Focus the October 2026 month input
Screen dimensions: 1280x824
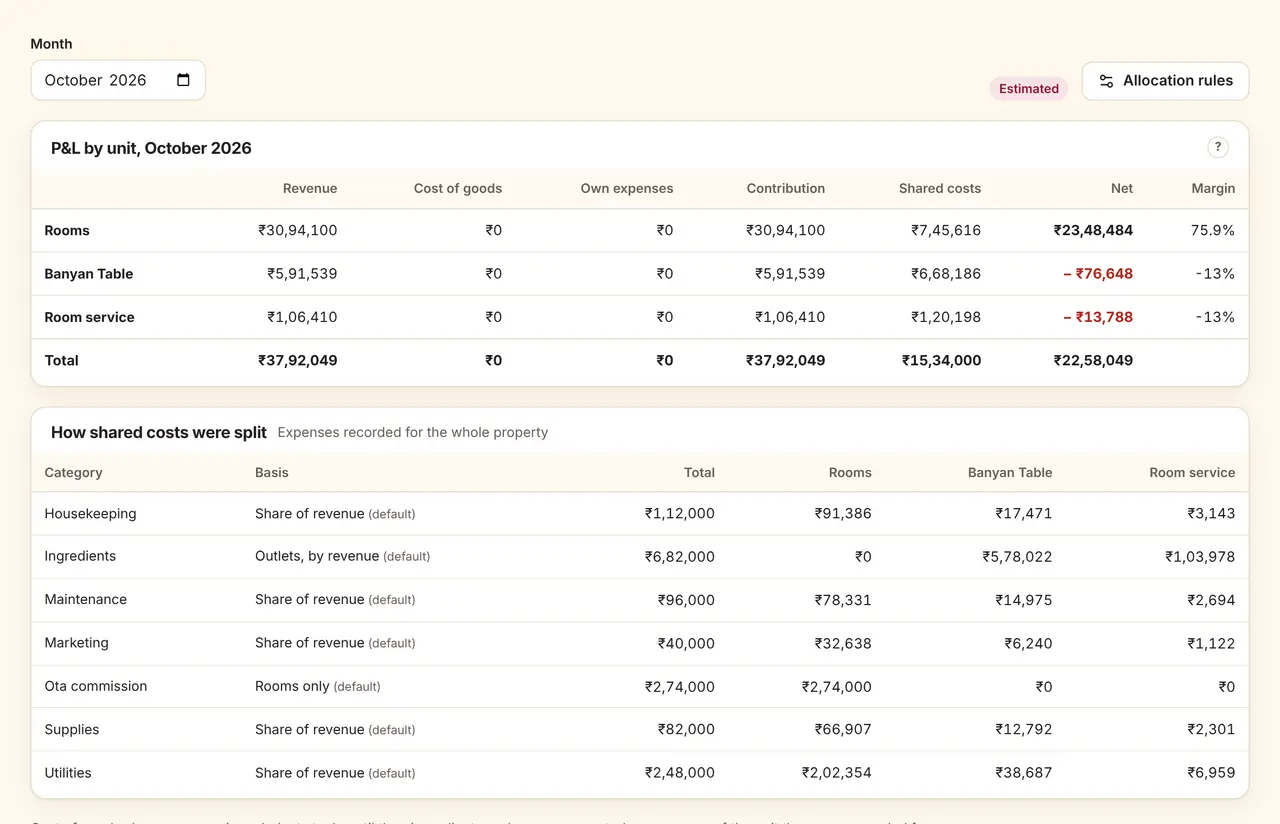(118, 80)
